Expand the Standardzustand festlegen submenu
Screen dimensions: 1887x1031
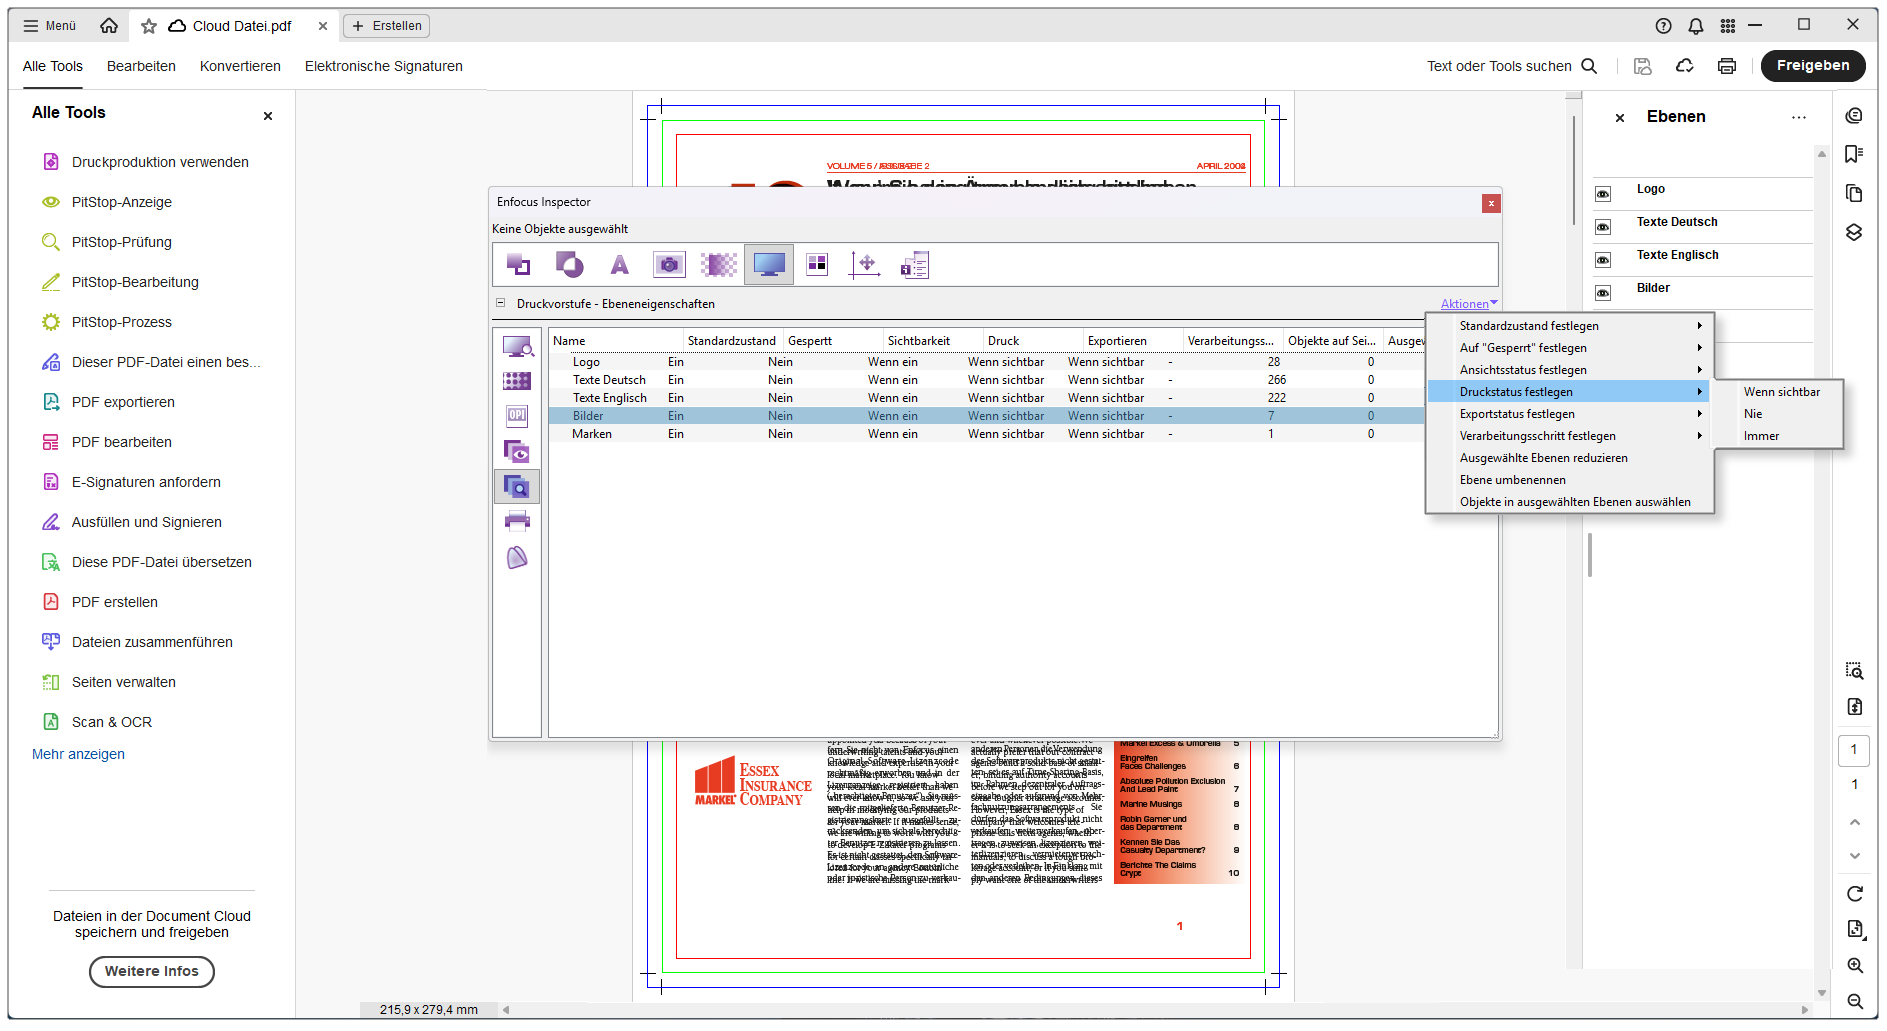click(x=1529, y=325)
